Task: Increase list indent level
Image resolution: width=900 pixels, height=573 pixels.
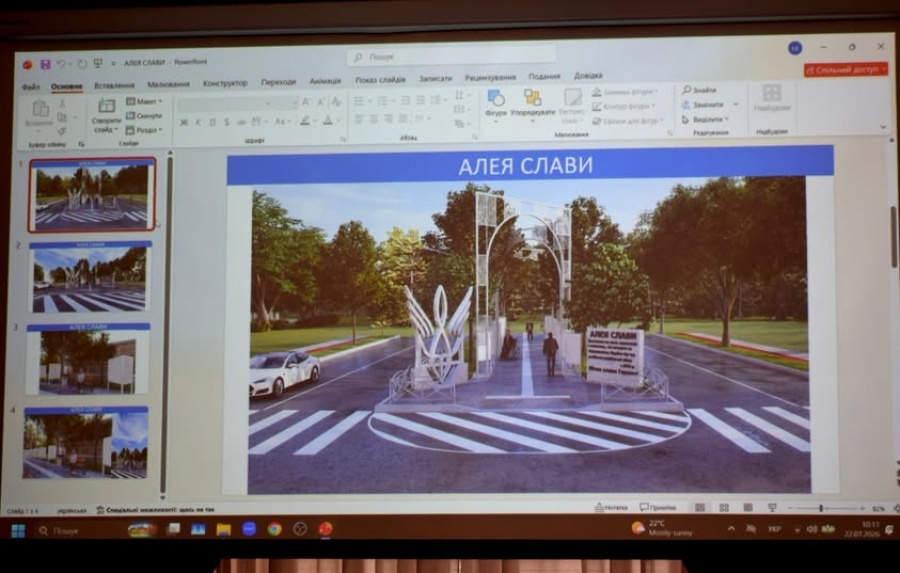Action: click(x=420, y=100)
